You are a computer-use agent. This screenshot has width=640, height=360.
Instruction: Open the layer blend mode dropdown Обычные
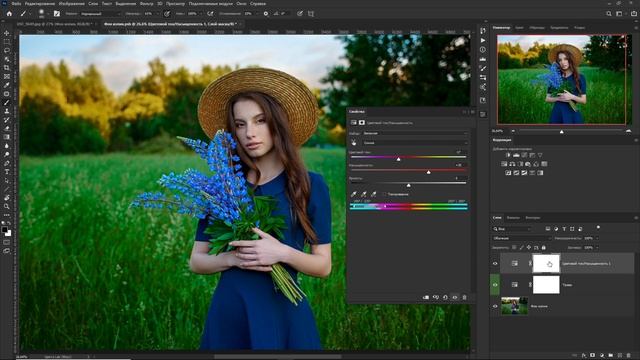[521, 238]
